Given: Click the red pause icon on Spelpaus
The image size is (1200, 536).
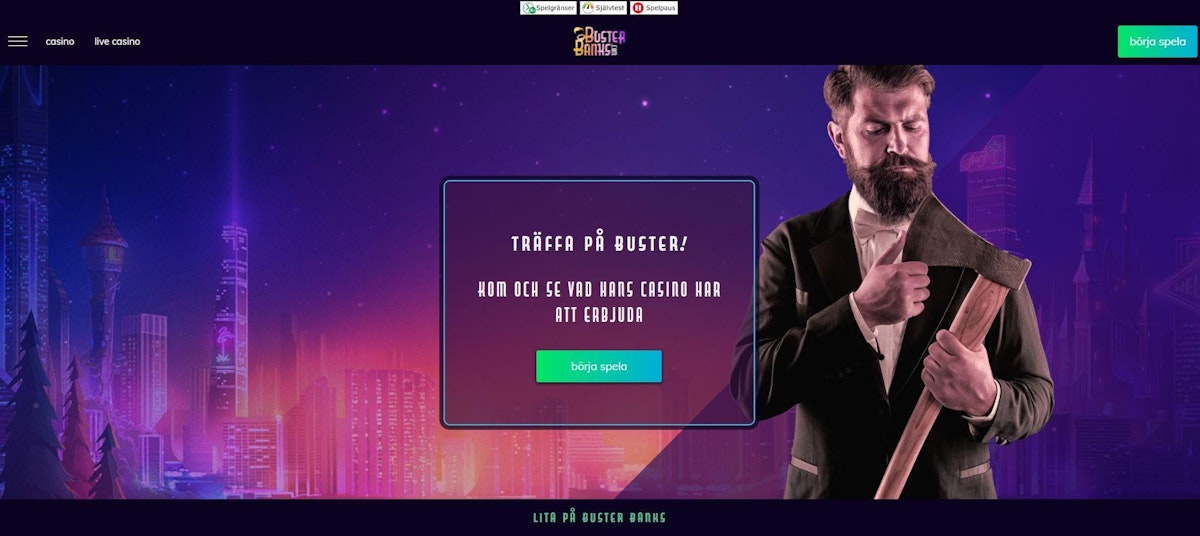Looking at the screenshot, I should 638,8.
